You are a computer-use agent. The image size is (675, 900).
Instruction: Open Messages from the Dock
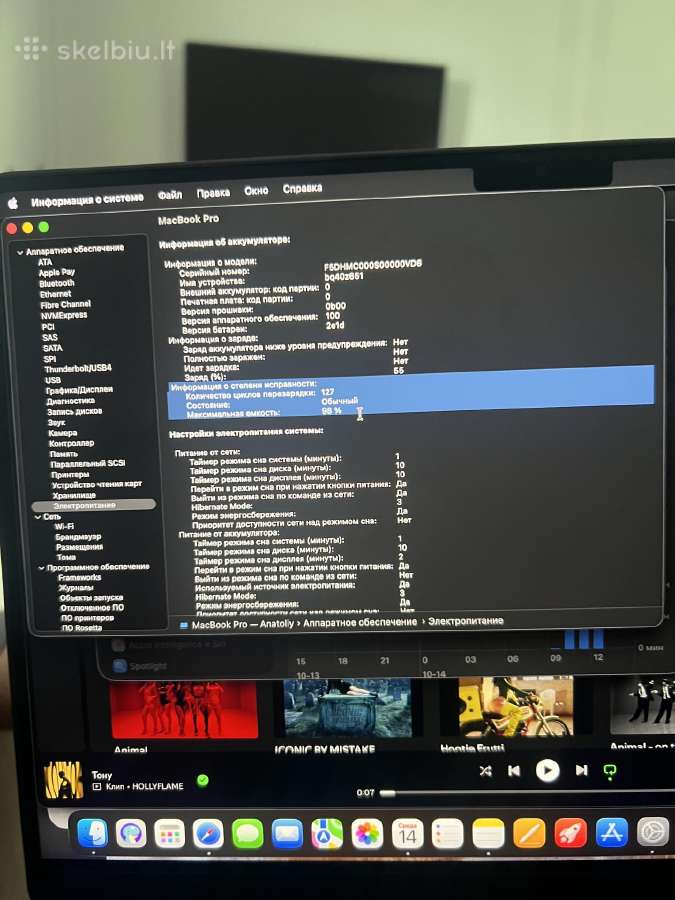(x=247, y=833)
